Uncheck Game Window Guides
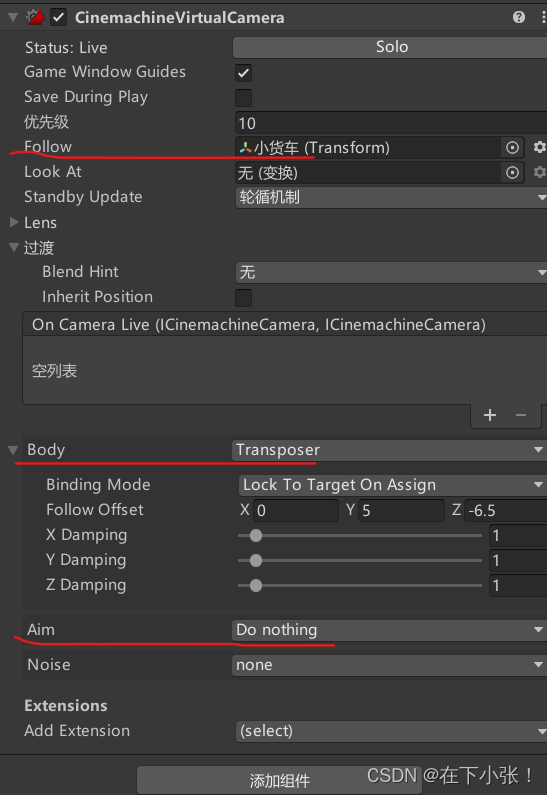Screen dimensions: 547x795 243,73
